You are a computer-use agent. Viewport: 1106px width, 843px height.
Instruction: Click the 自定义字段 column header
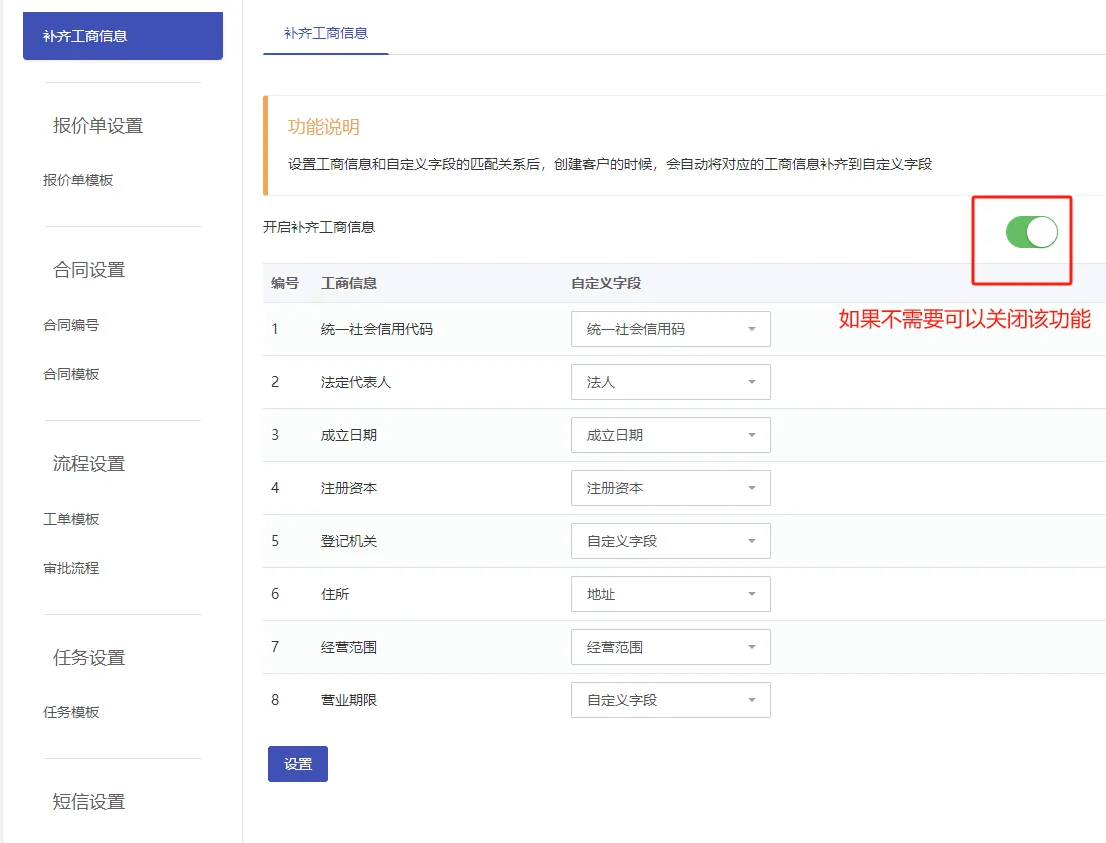(606, 283)
